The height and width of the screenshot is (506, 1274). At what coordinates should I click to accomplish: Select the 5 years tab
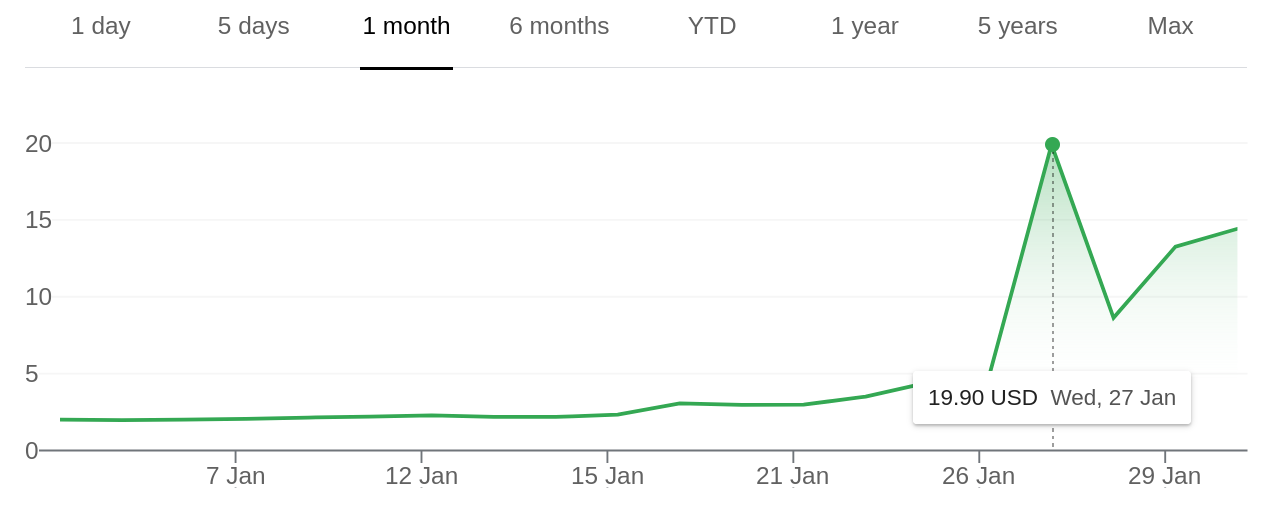(x=1017, y=26)
